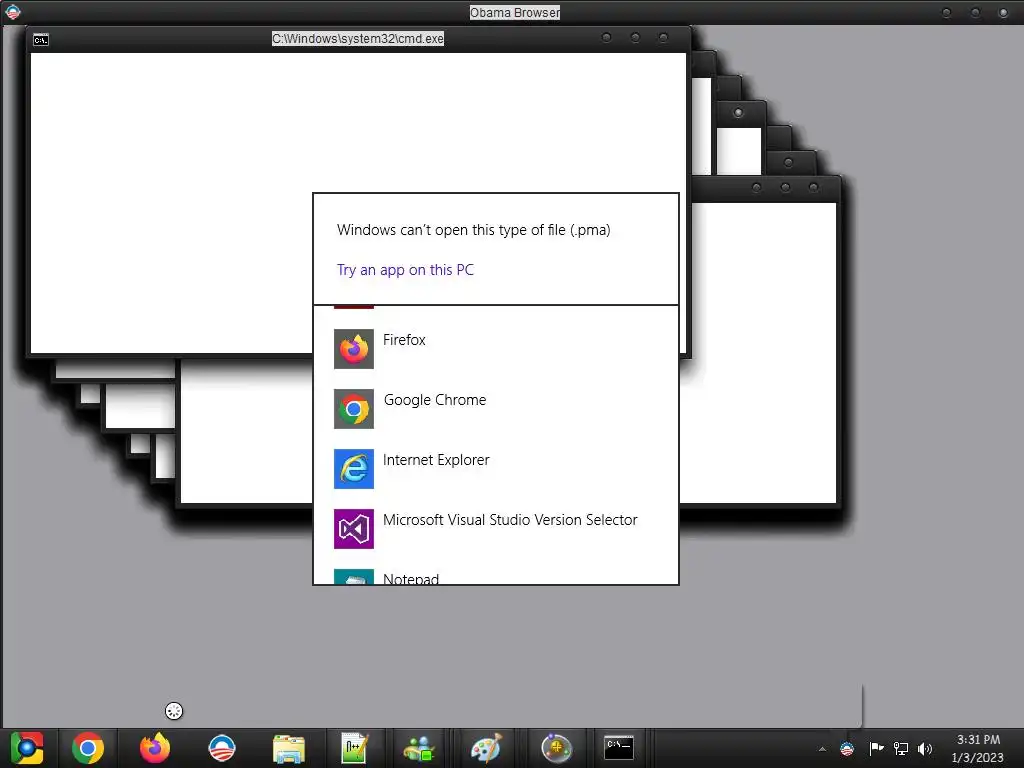The image size is (1024, 768).
Task: Open Google Chrome from the taskbar
Action: pyautogui.click(x=88, y=748)
